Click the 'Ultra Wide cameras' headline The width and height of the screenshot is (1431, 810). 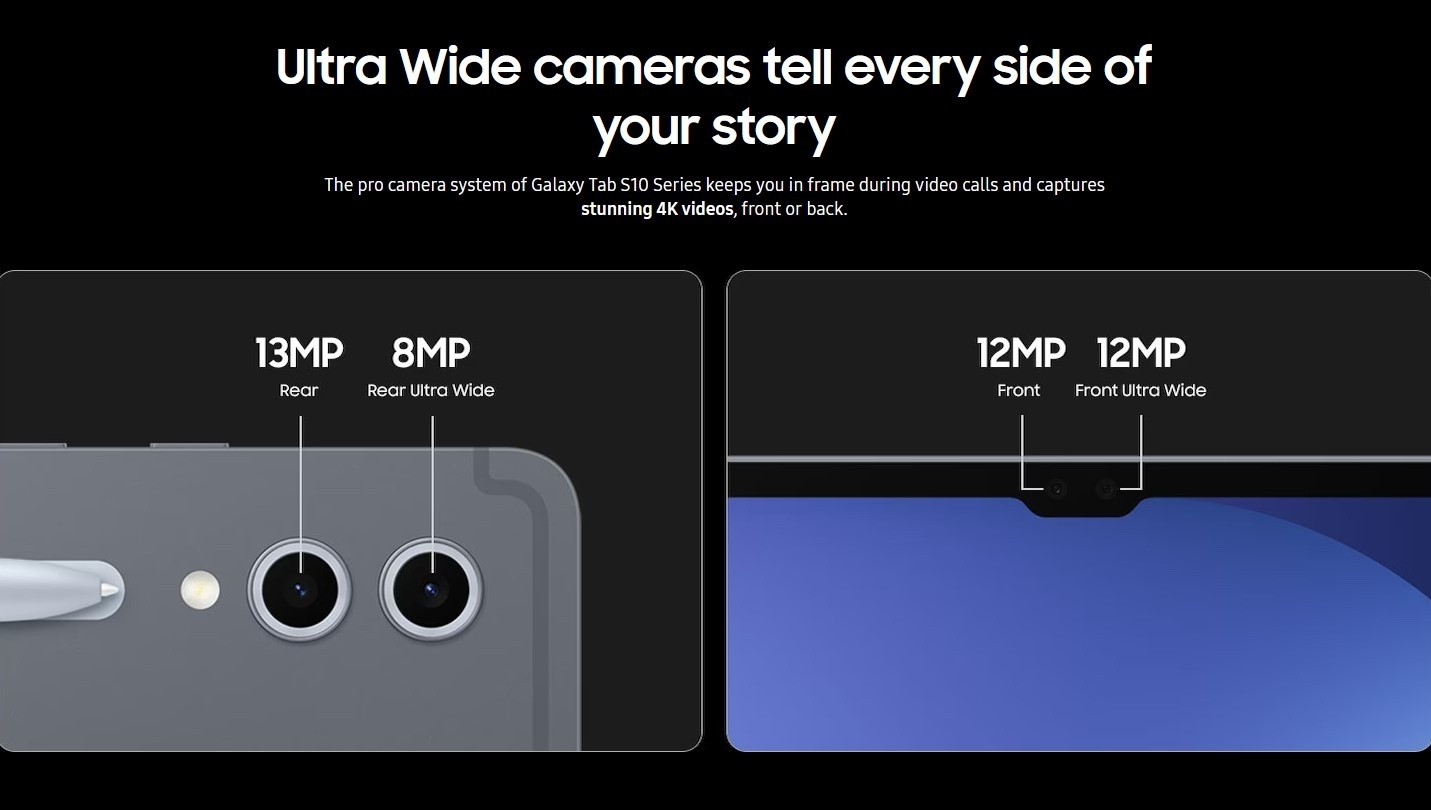tap(513, 67)
